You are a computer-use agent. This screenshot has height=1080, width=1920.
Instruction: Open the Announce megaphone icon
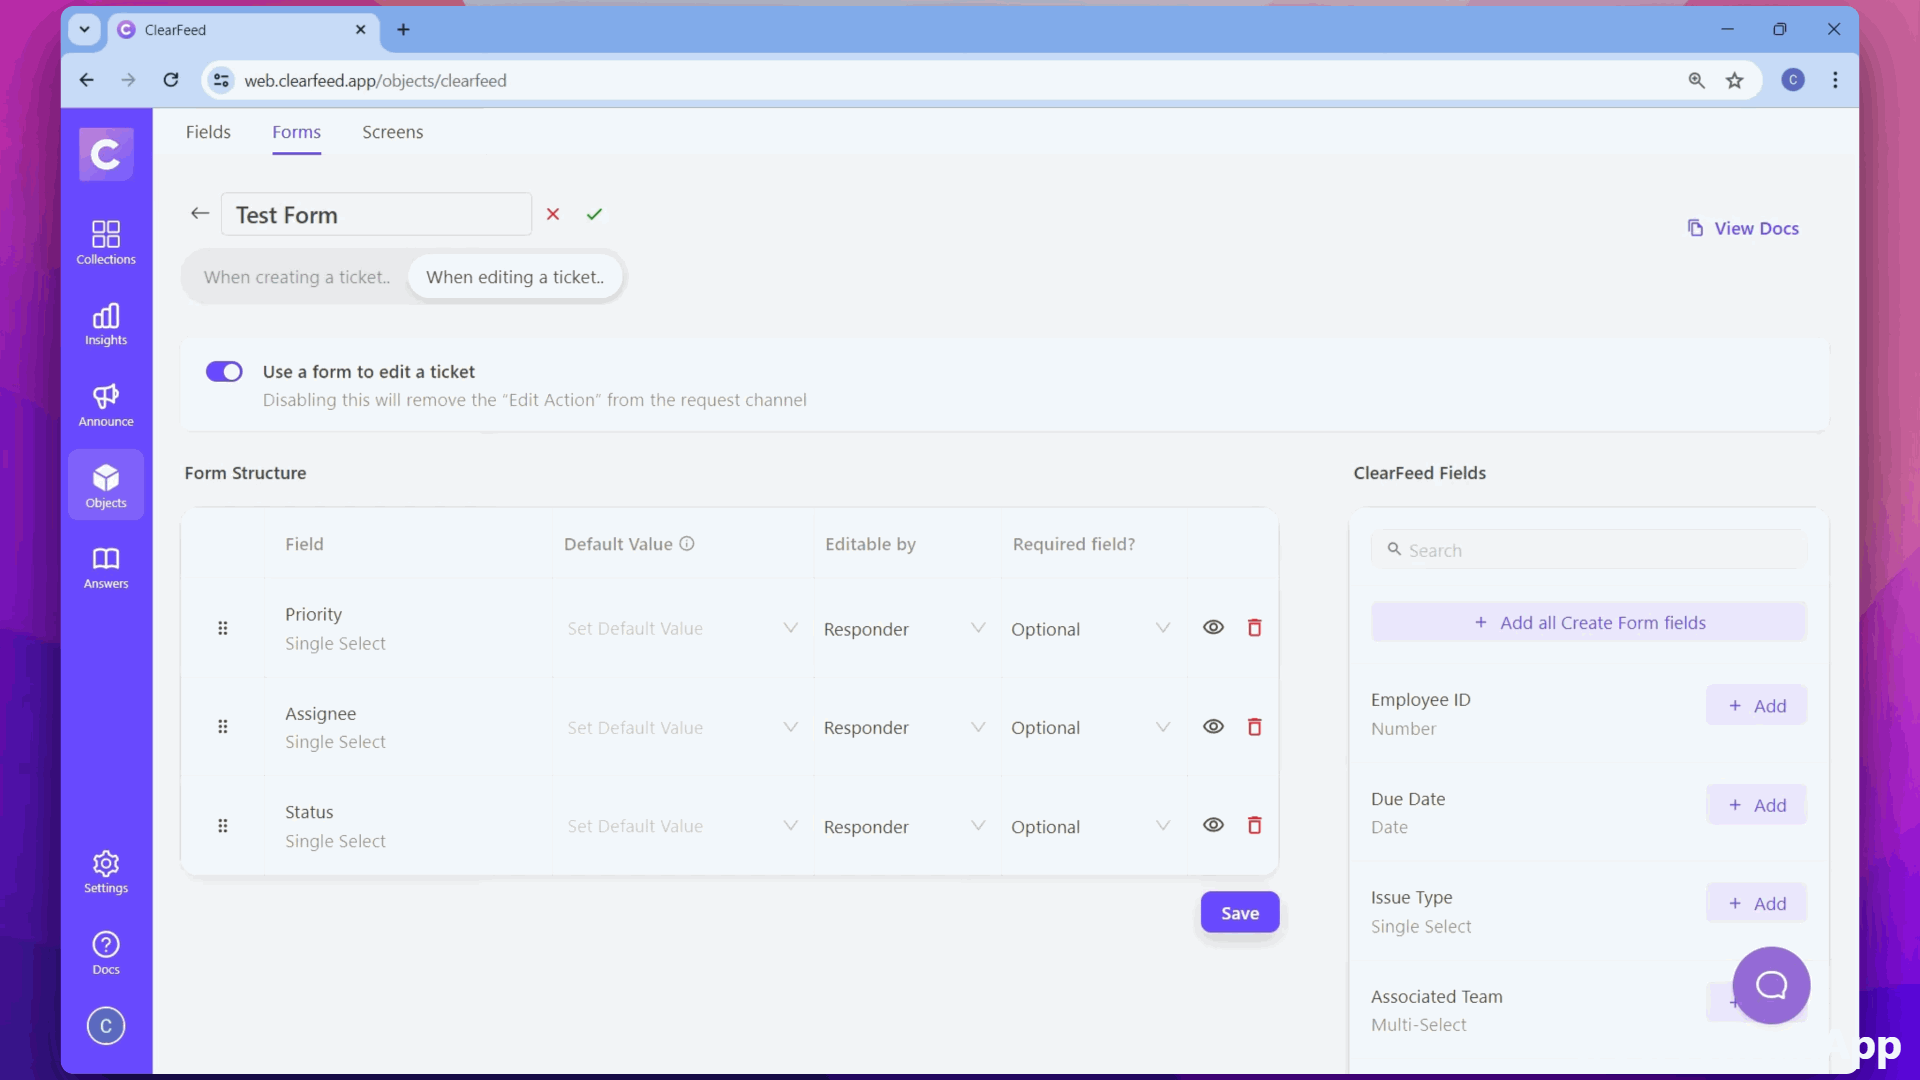(x=105, y=405)
